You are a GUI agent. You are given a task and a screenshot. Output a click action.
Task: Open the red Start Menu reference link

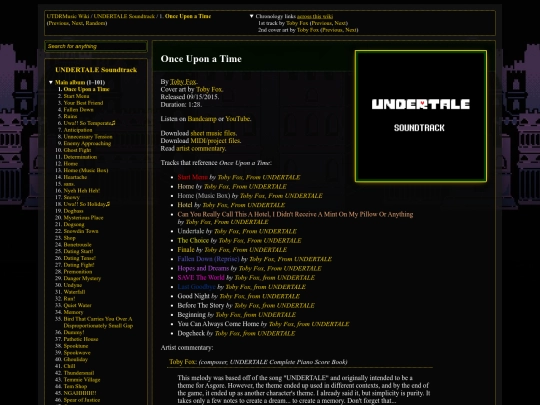click(193, 177)
